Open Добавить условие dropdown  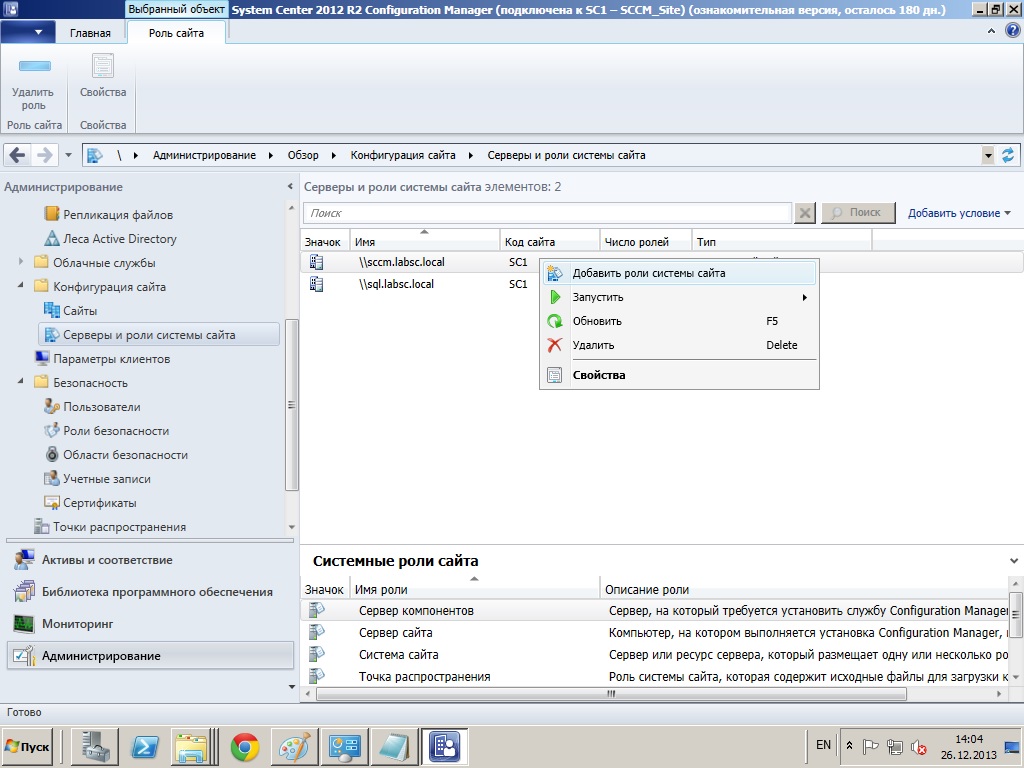pyautogui.click(x=959, y=213)
